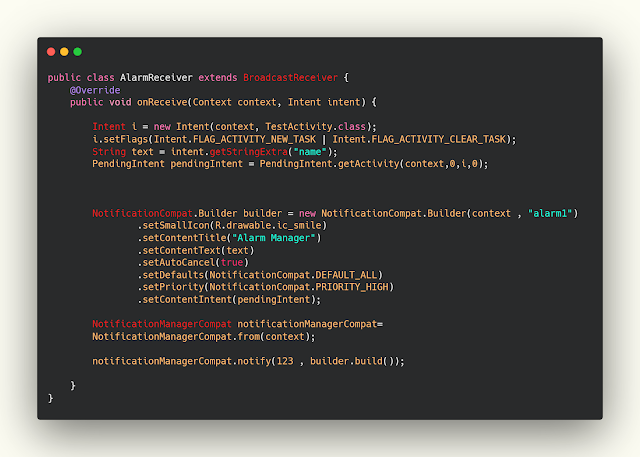
Task: Click the setSmallIcon line
Action: 232,225
